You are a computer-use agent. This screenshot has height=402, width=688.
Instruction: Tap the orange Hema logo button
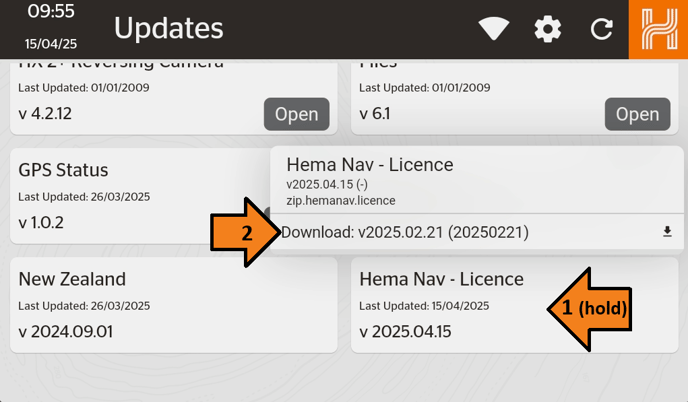(658, 29)
